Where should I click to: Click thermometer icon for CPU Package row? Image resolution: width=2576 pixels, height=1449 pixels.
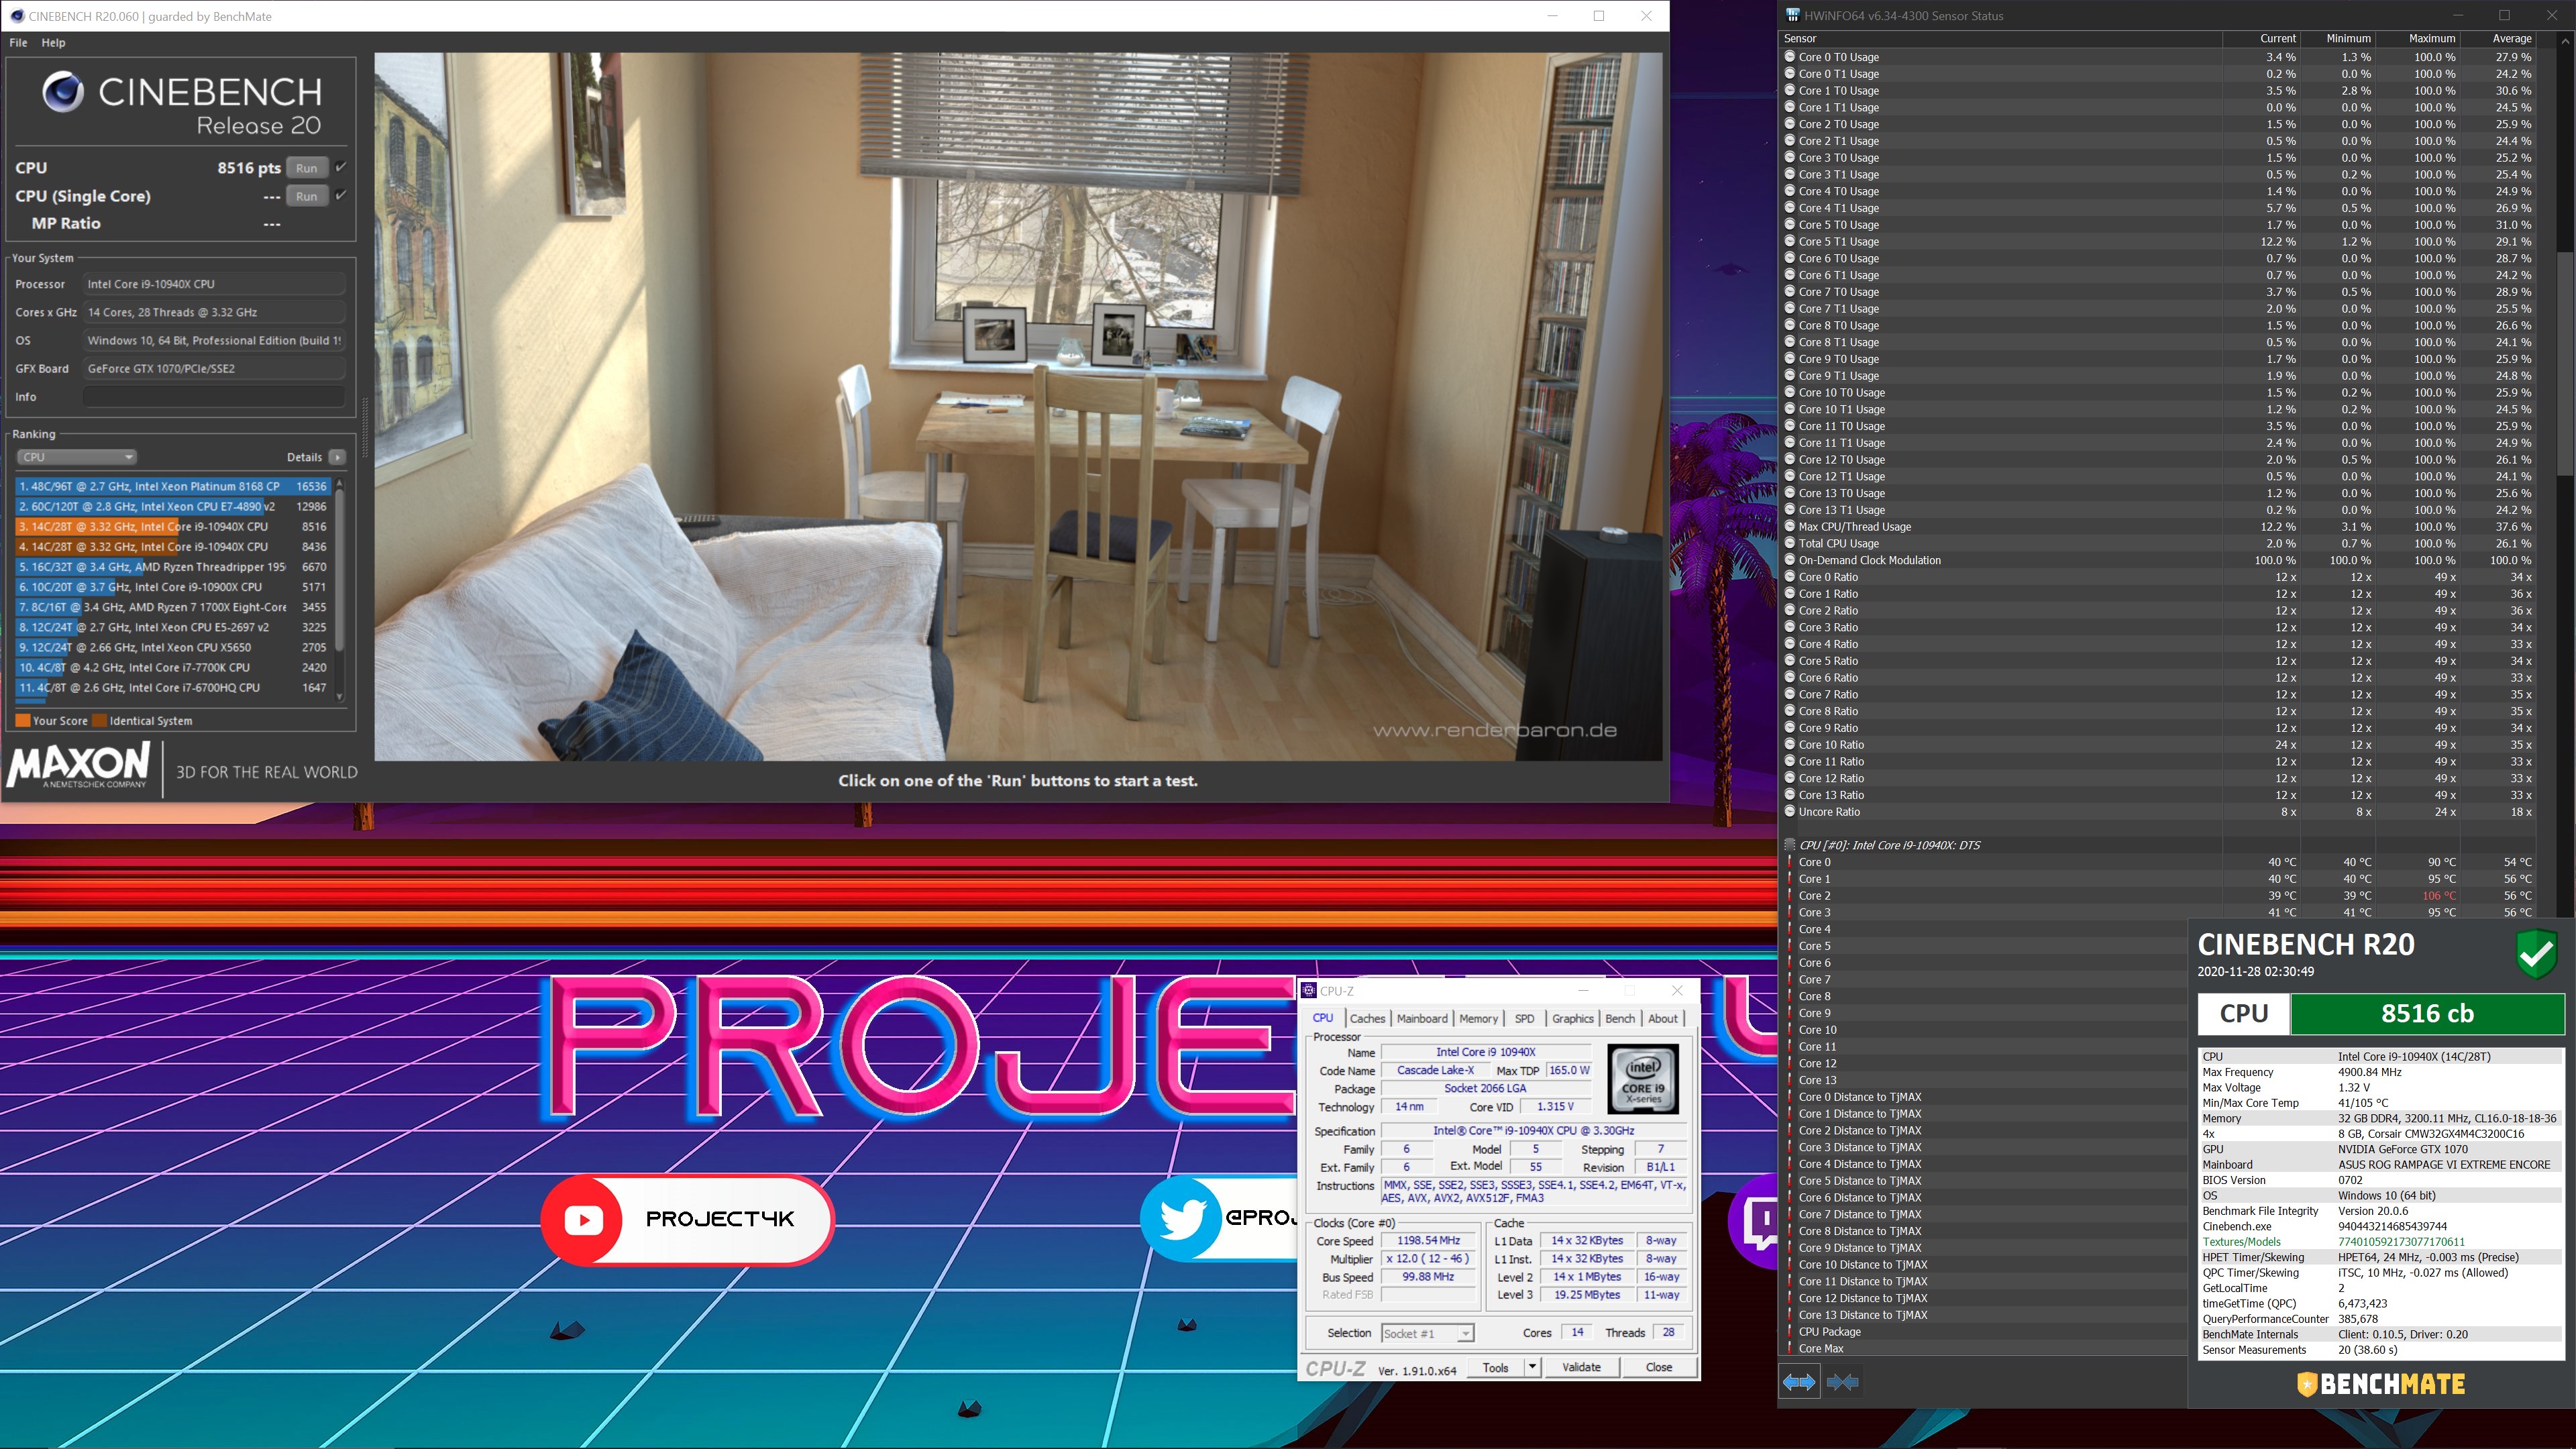tap(1790, 1332)
